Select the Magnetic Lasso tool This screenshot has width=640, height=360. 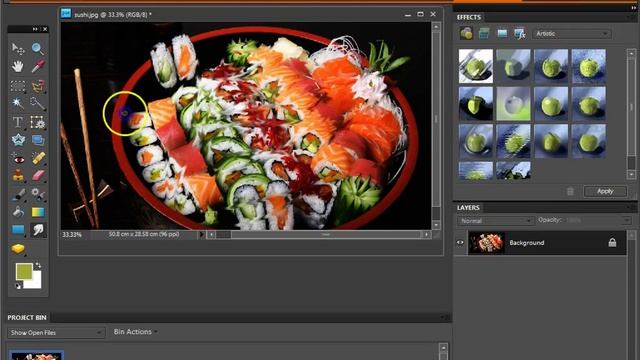[x=38, y=86]
